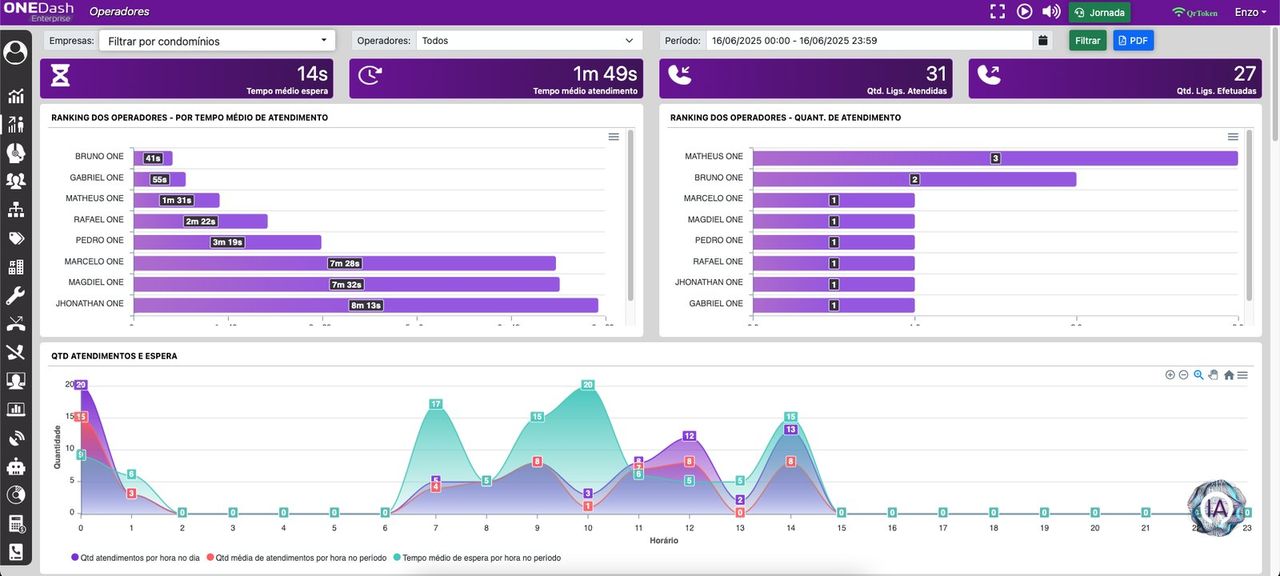Click the scrollbar of quant. atendimento ranking
Screen dimensions: 1280x576
[1249, 215]
